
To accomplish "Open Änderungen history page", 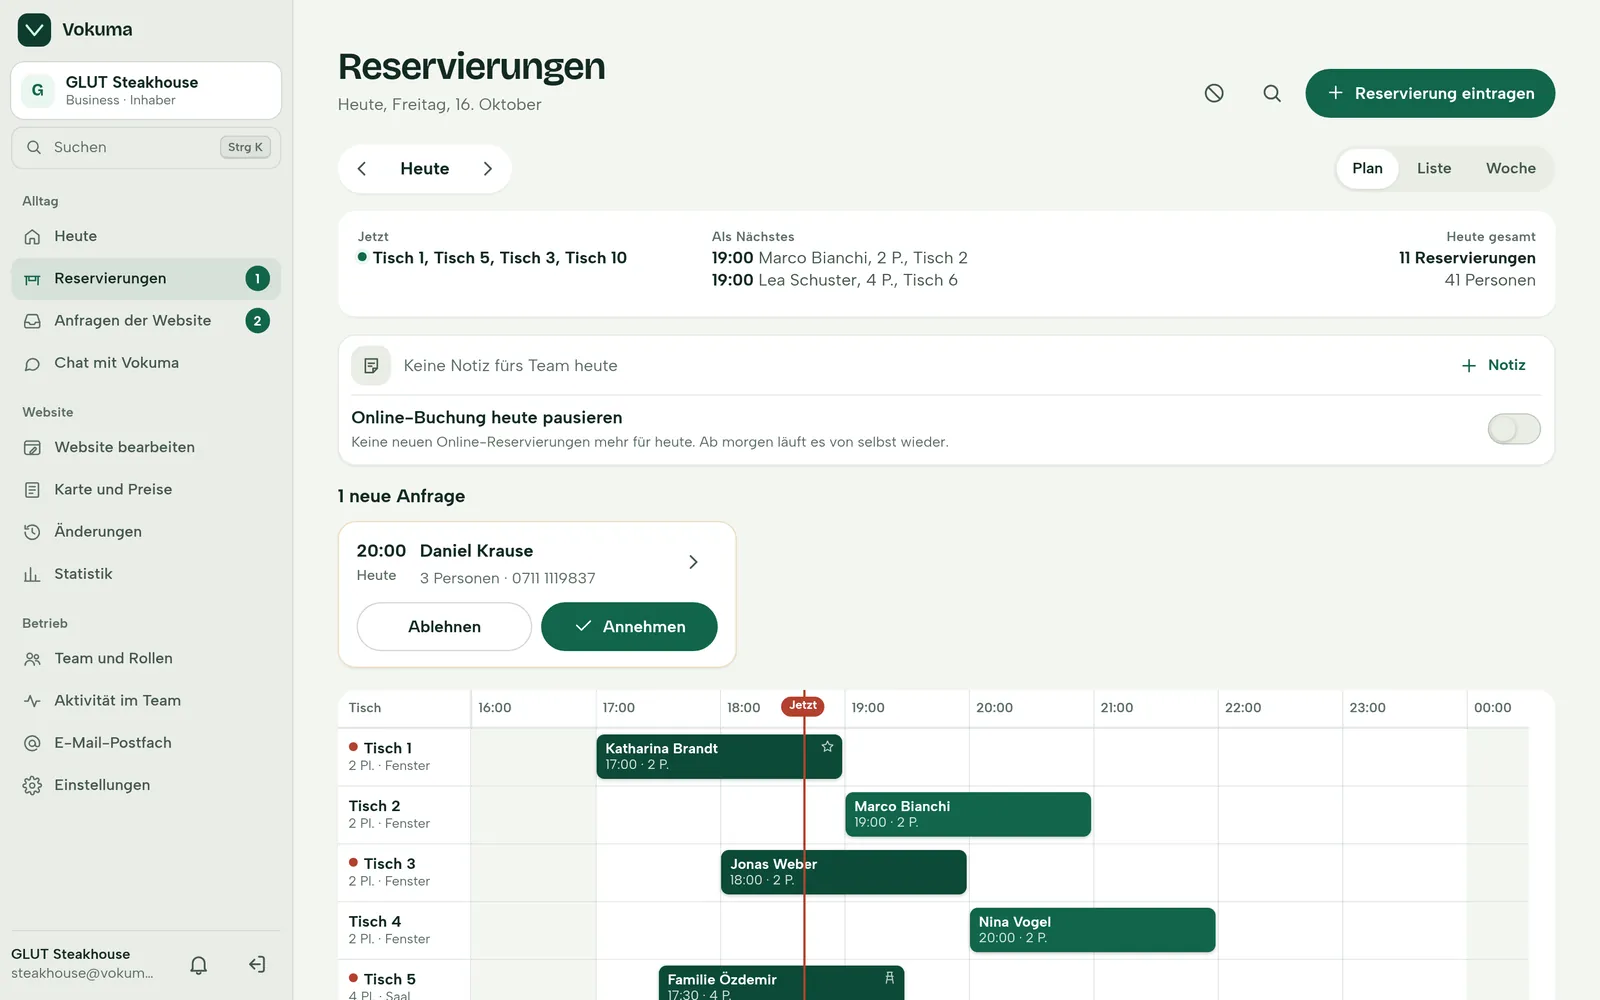I will tap(146, 532).
